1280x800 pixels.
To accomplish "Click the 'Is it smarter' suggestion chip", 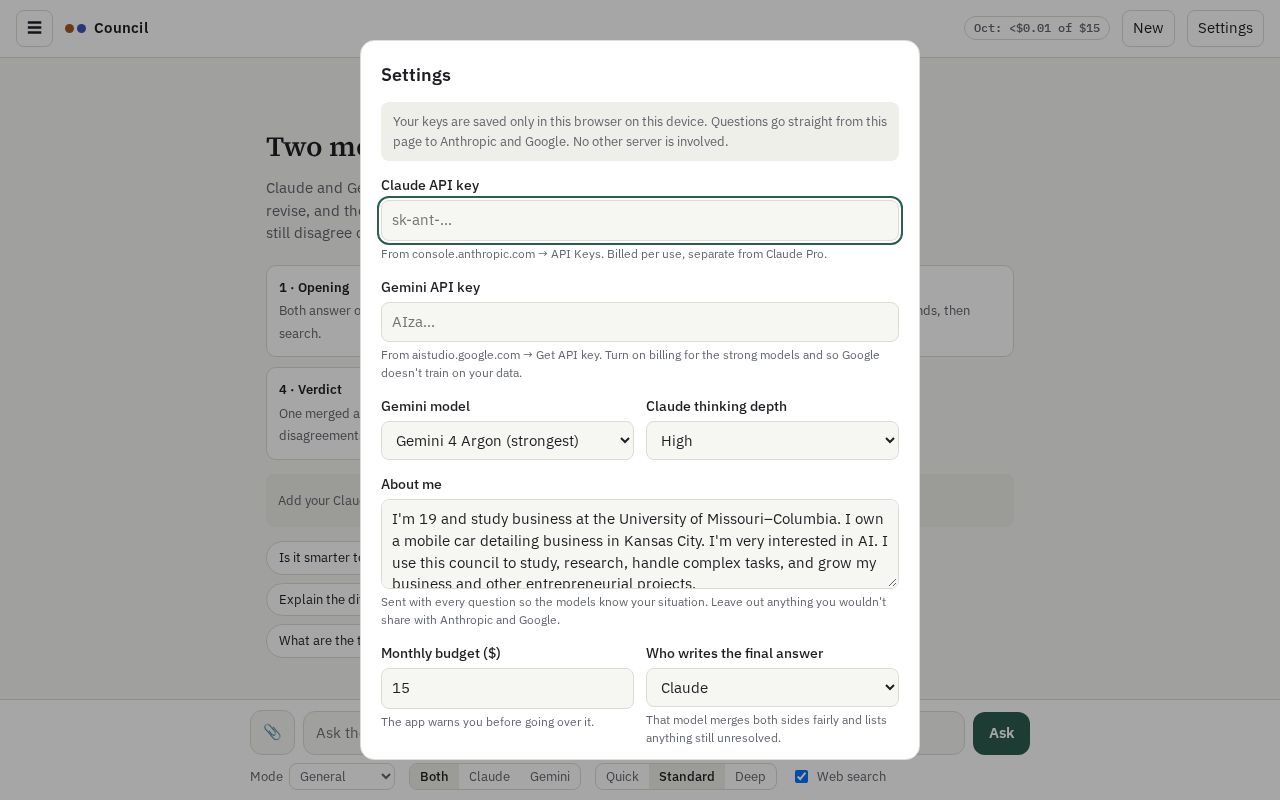I will [x=314, y=557].
